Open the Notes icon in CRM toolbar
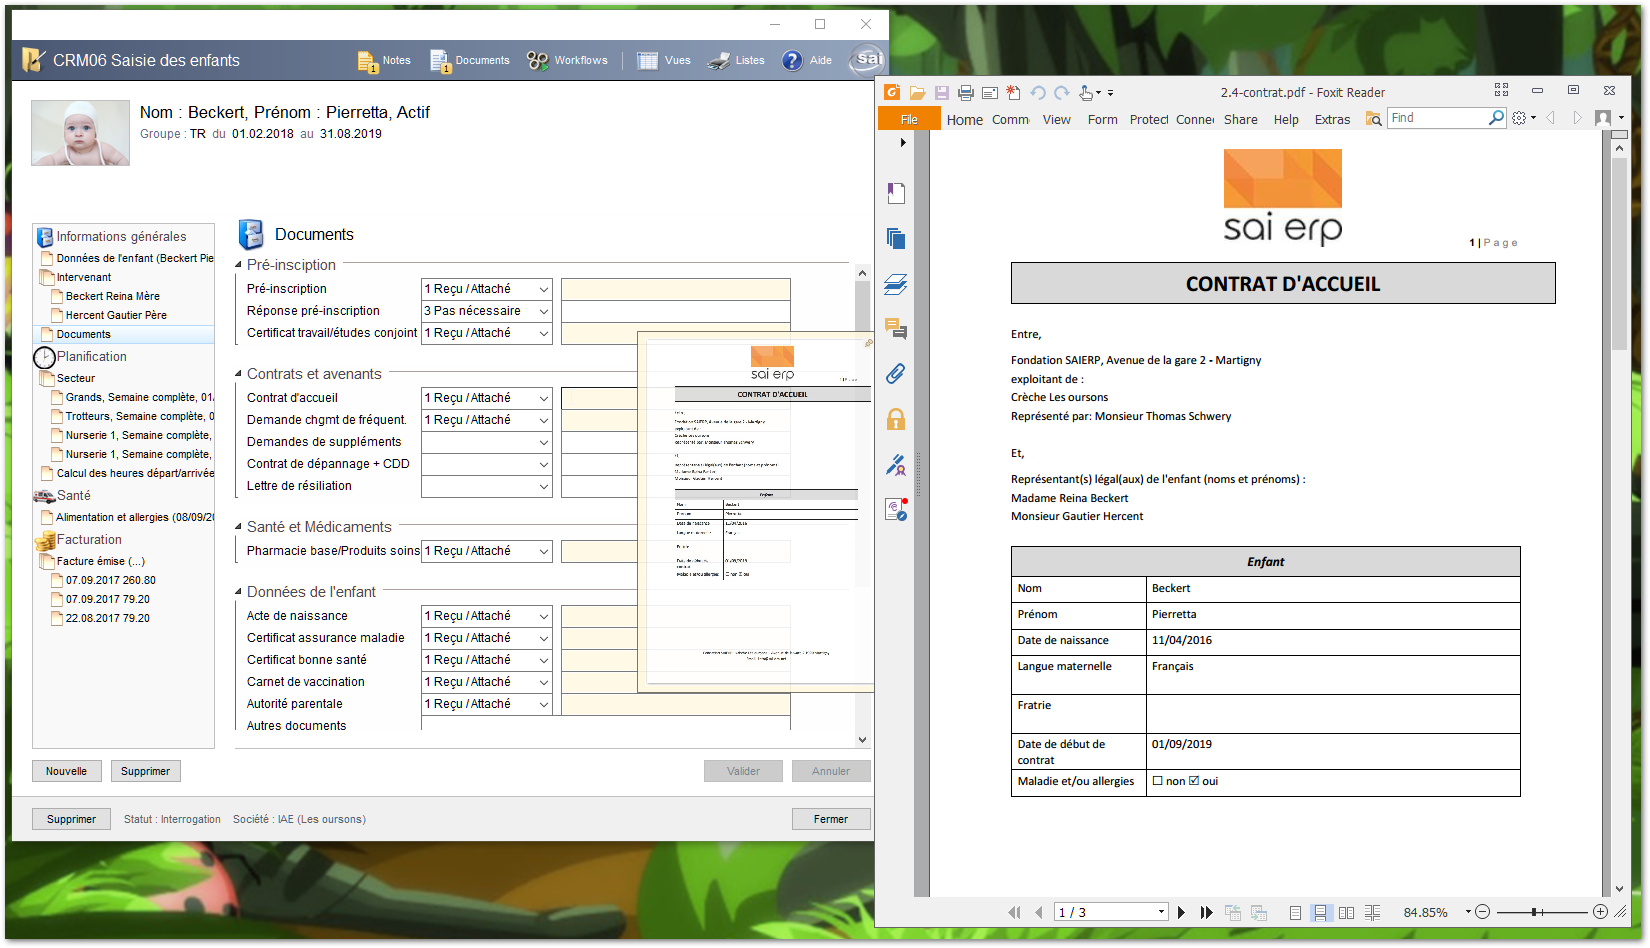 tap(368, 61)
